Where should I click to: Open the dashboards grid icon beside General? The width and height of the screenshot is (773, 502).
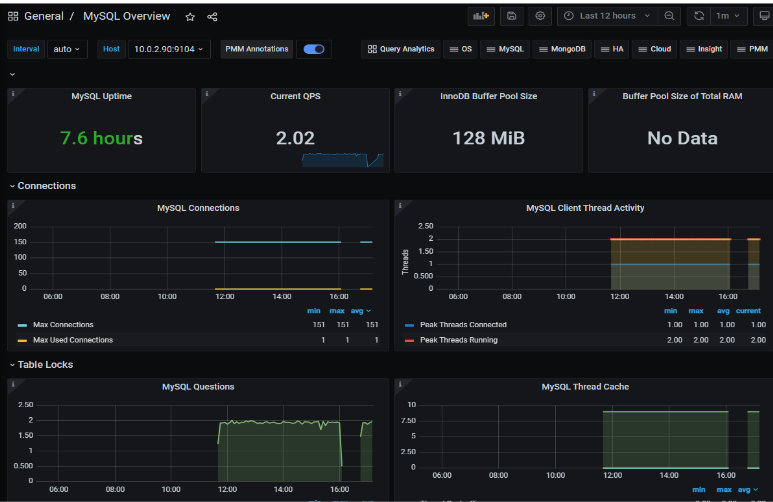(13, 16)
